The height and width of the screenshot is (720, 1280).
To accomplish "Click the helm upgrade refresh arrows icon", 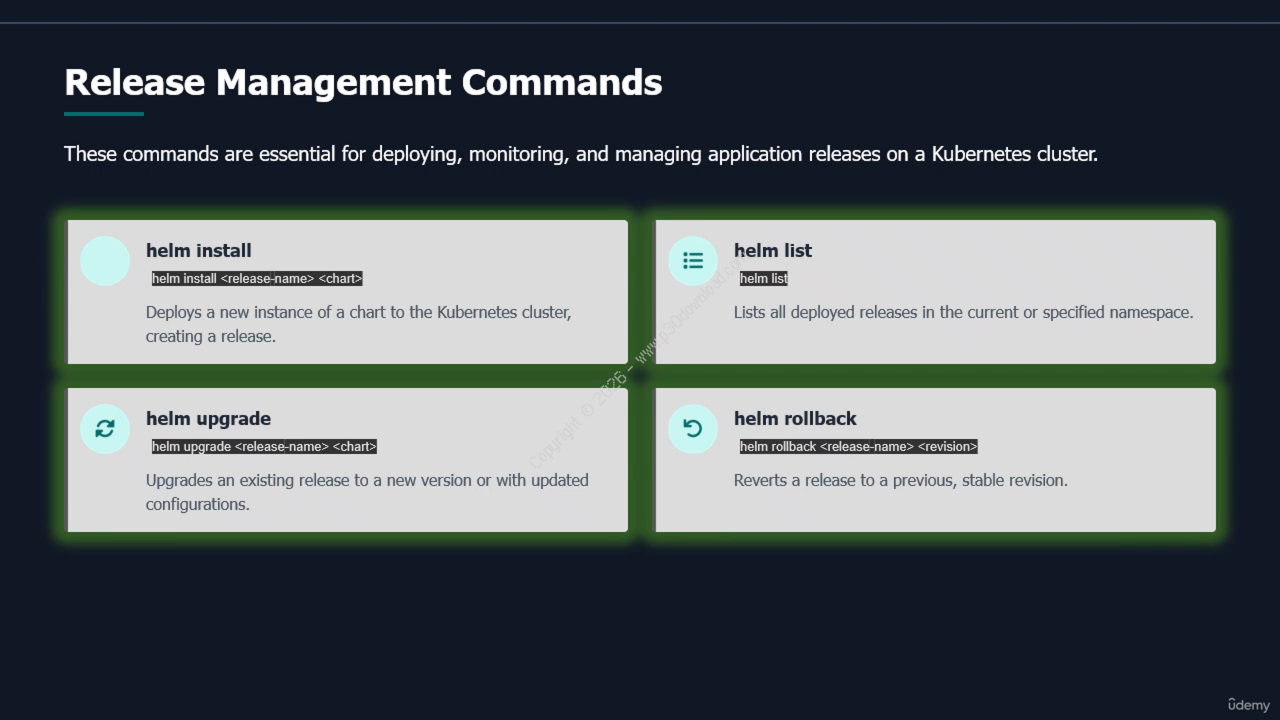I will (x=105, y=429).
